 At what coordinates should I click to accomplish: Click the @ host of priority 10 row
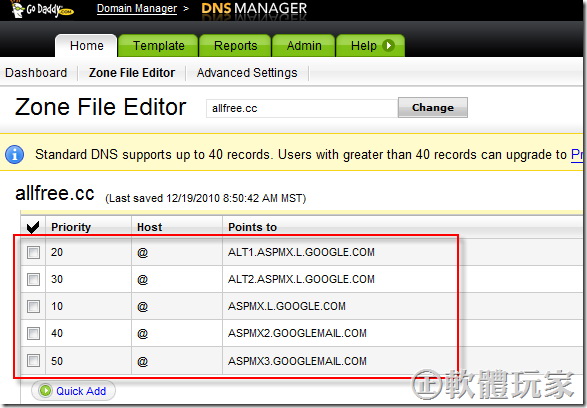143,307
